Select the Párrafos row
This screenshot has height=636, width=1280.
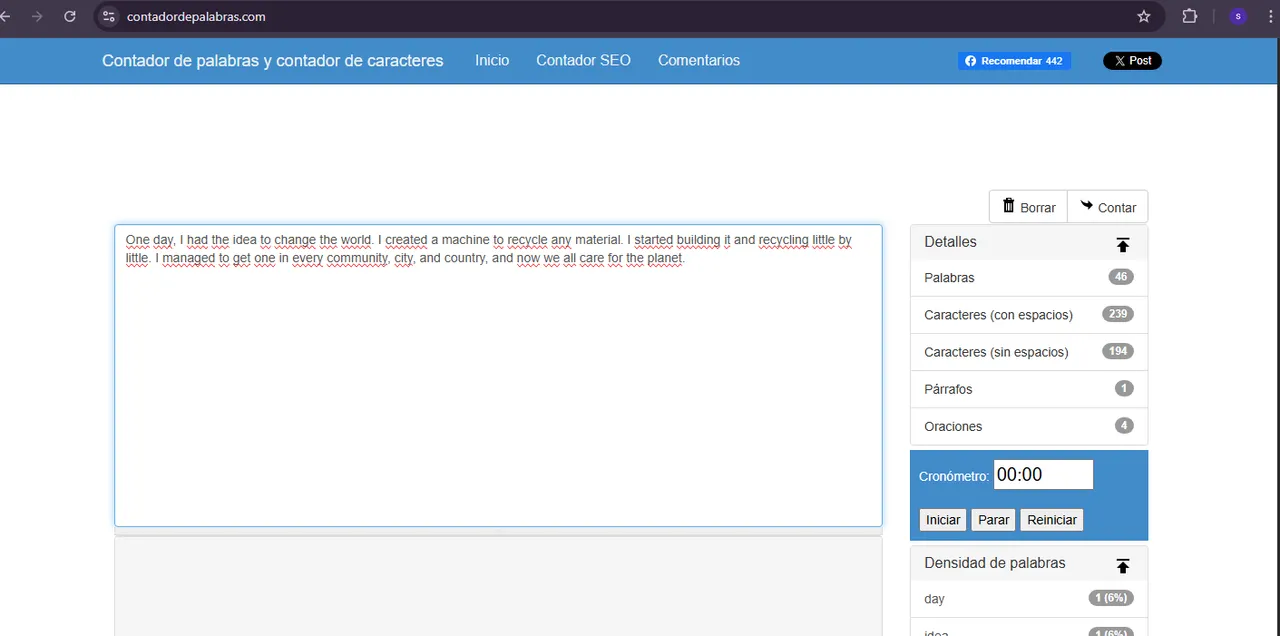point(1029,389)
